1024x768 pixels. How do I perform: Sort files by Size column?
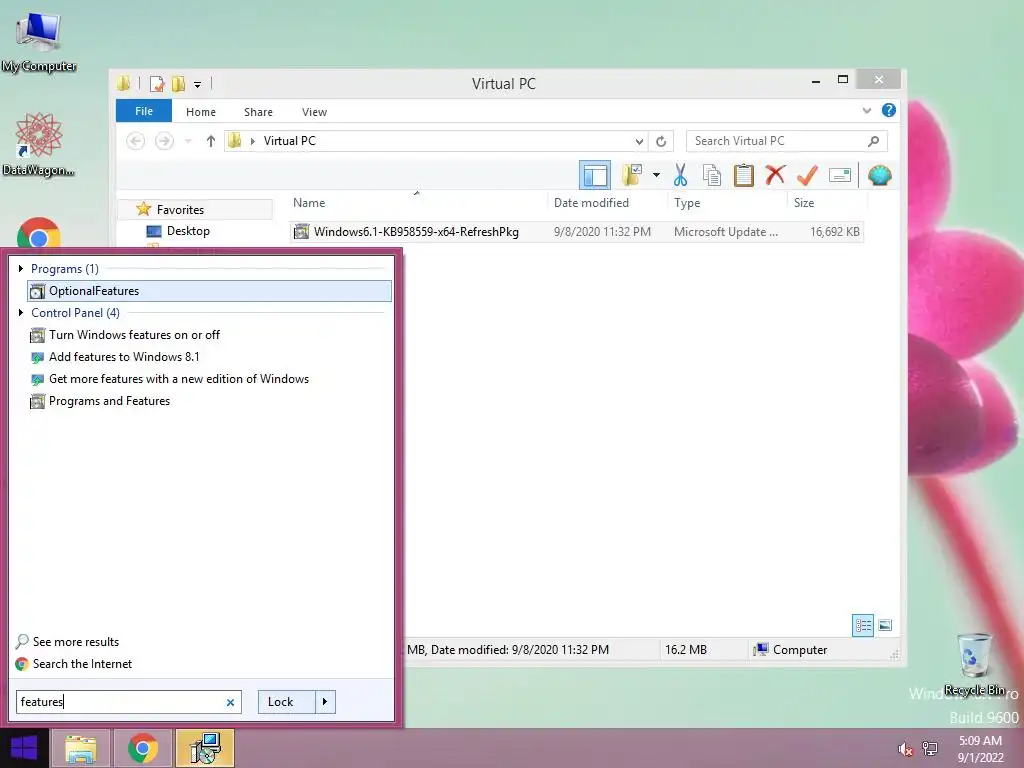(x=804, y=203)
